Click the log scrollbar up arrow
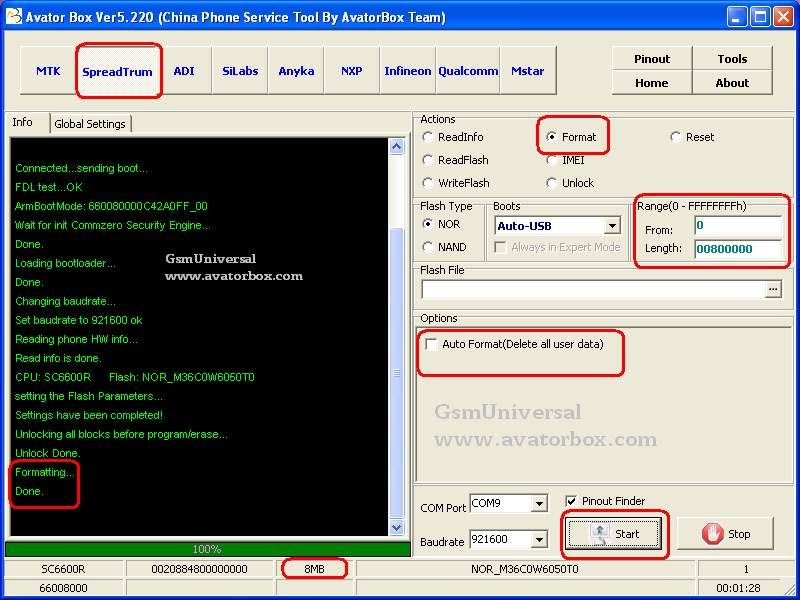800x600 pixels. (396, 147)
